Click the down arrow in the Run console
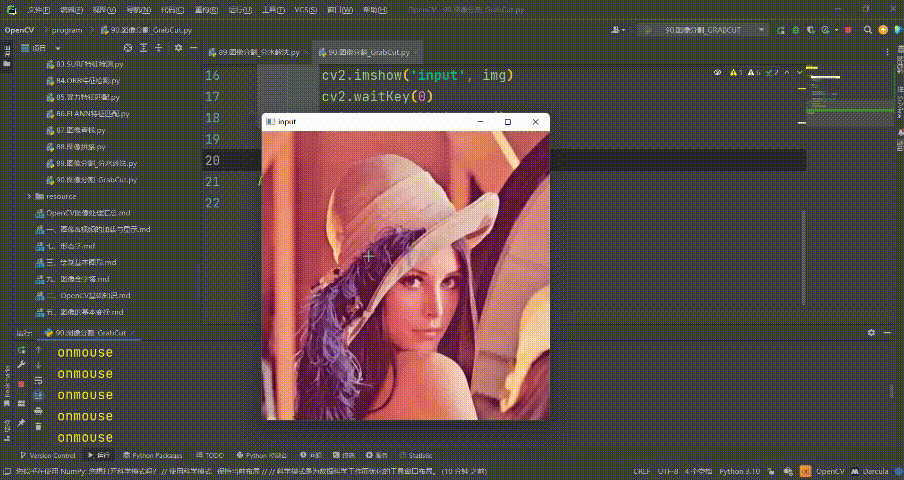The image size is (904, 480). click(39, 365)
